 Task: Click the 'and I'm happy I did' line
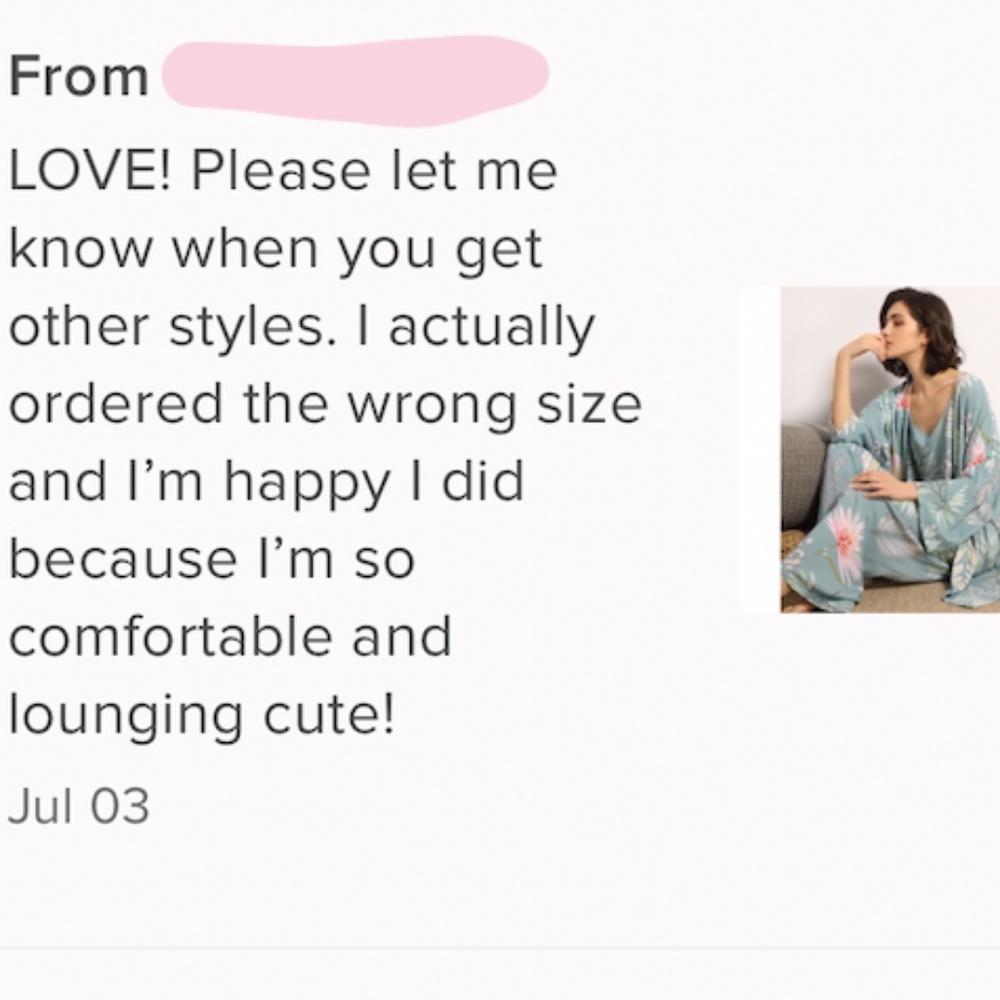267,483
